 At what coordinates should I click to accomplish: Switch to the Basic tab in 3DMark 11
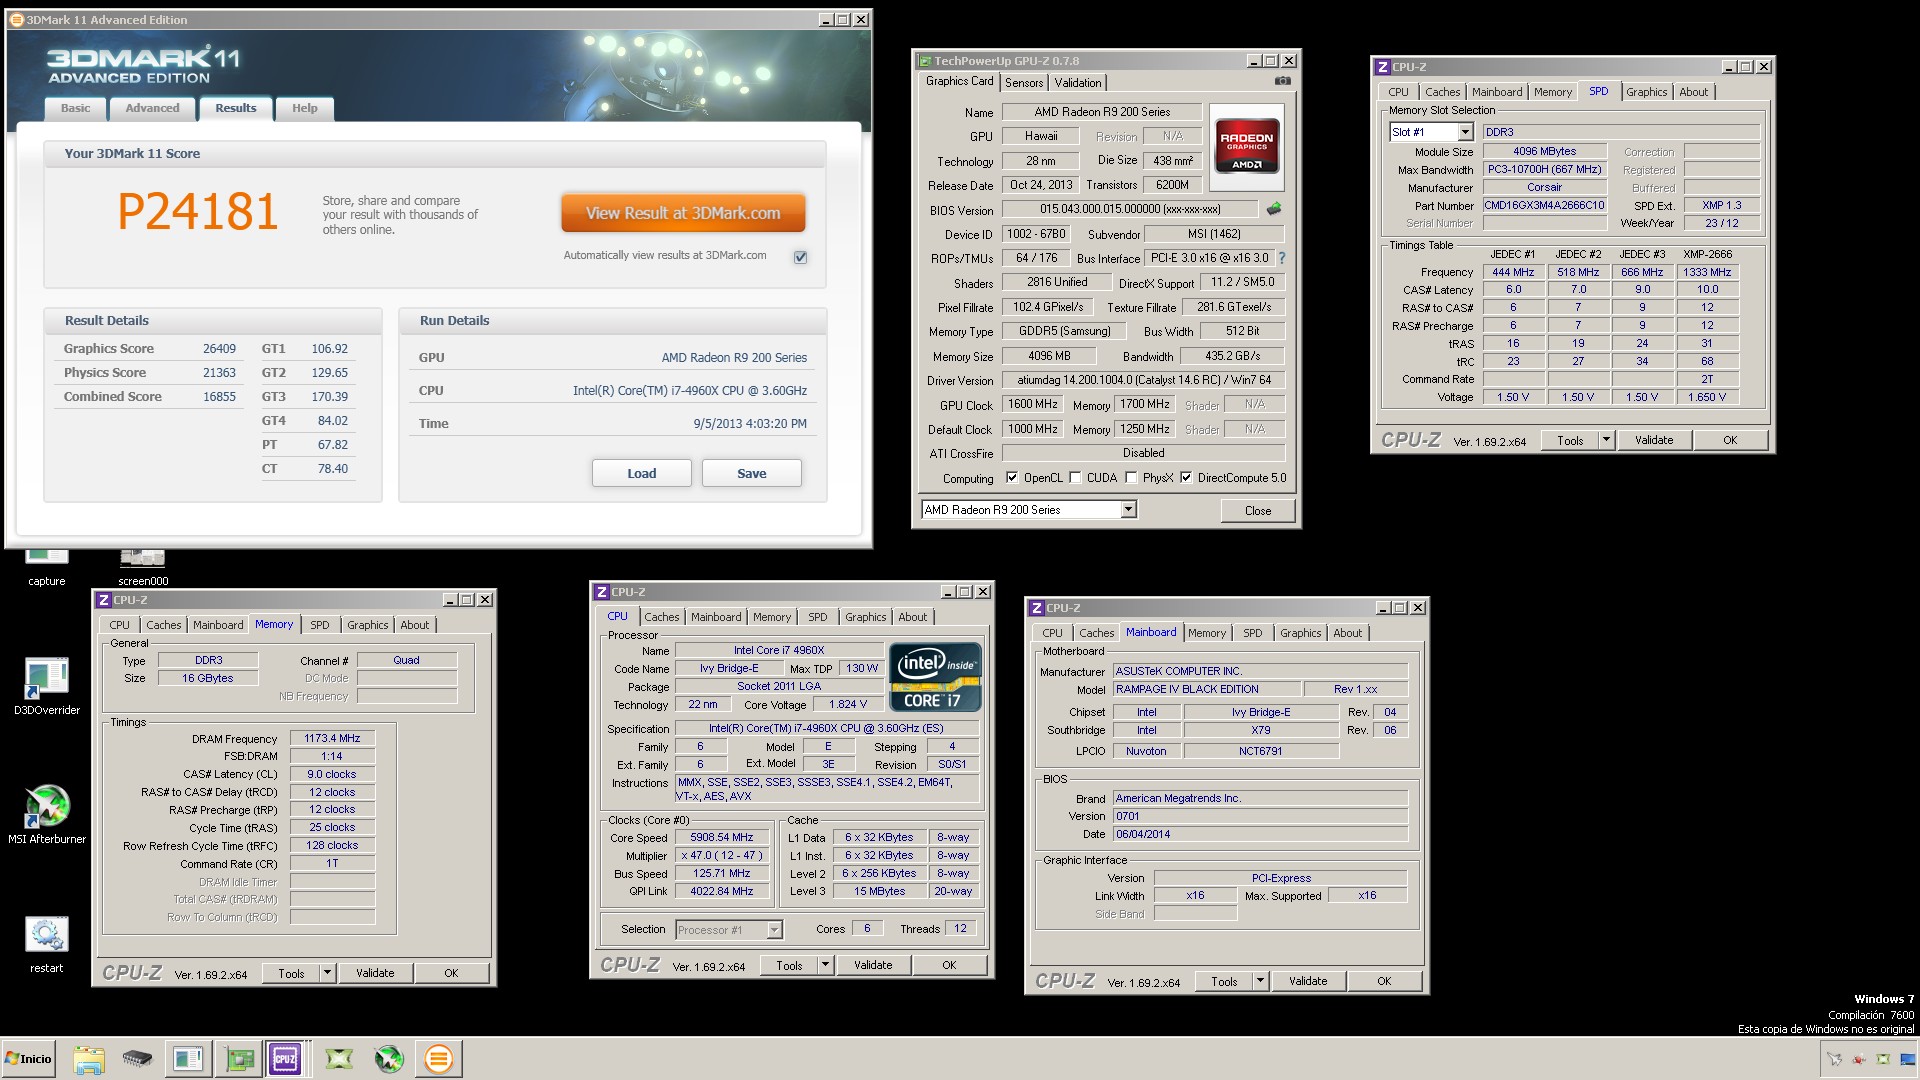[x=75, y=108]
